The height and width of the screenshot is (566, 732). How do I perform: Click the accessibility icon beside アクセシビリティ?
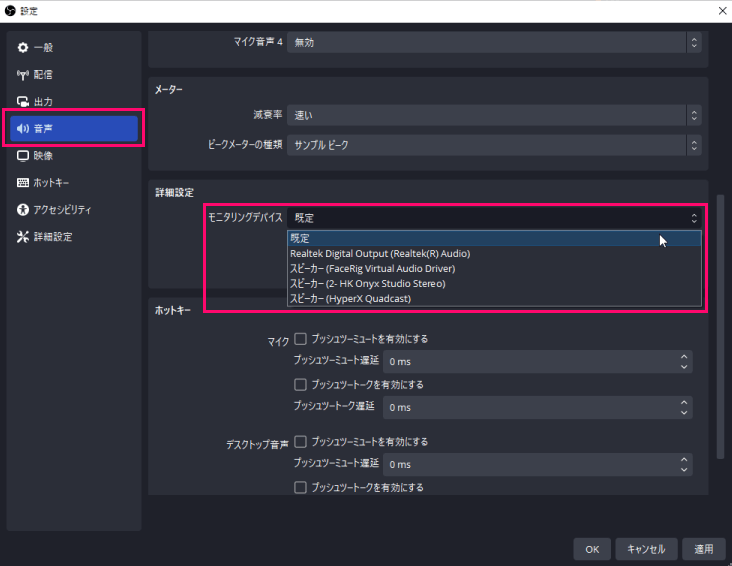pos(23,210)
